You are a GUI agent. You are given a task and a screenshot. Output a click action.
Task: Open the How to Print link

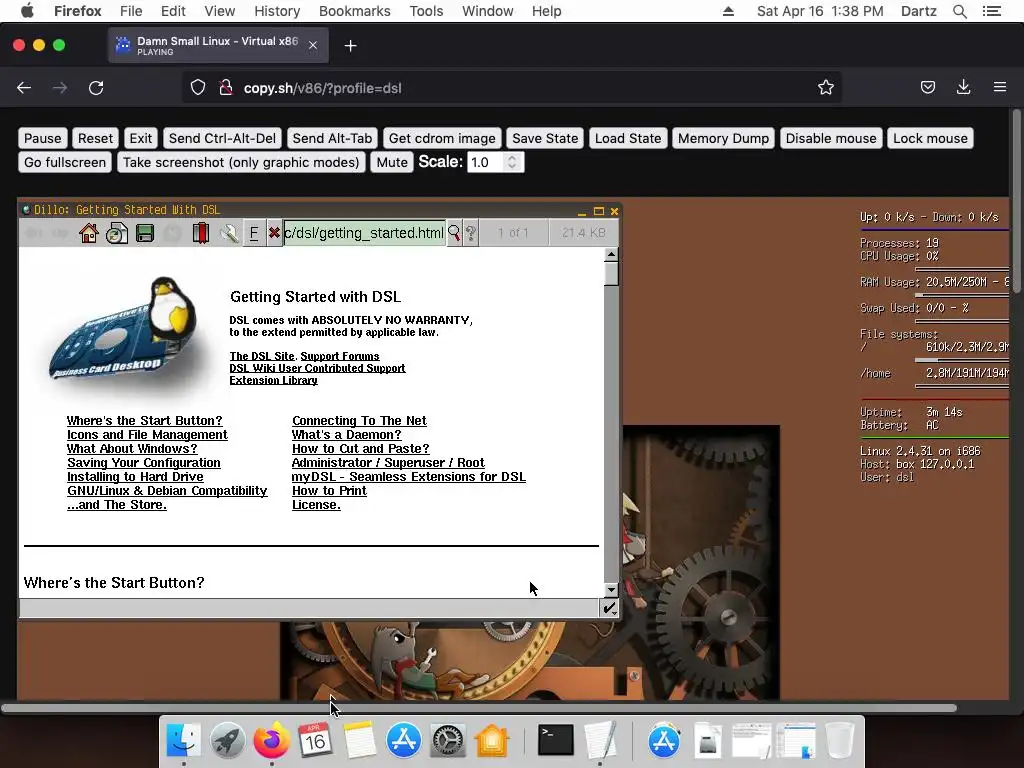tap(329, 490)
